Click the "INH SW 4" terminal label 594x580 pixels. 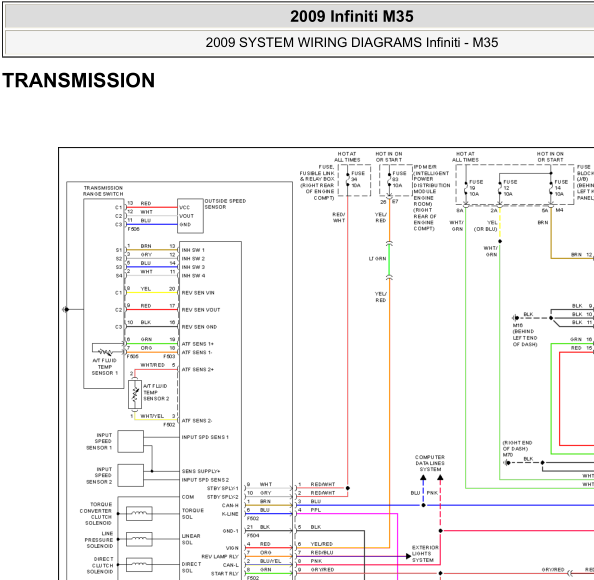tap(193, 276)
